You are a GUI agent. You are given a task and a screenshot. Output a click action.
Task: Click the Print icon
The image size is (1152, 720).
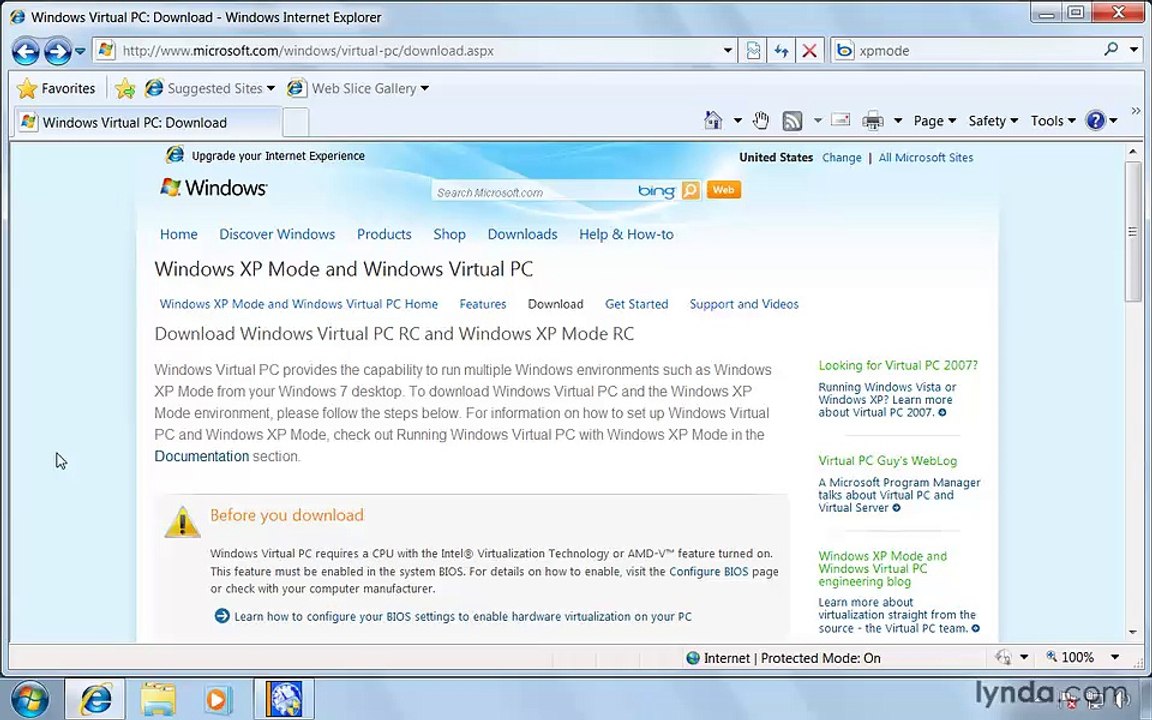coord(873,120)
